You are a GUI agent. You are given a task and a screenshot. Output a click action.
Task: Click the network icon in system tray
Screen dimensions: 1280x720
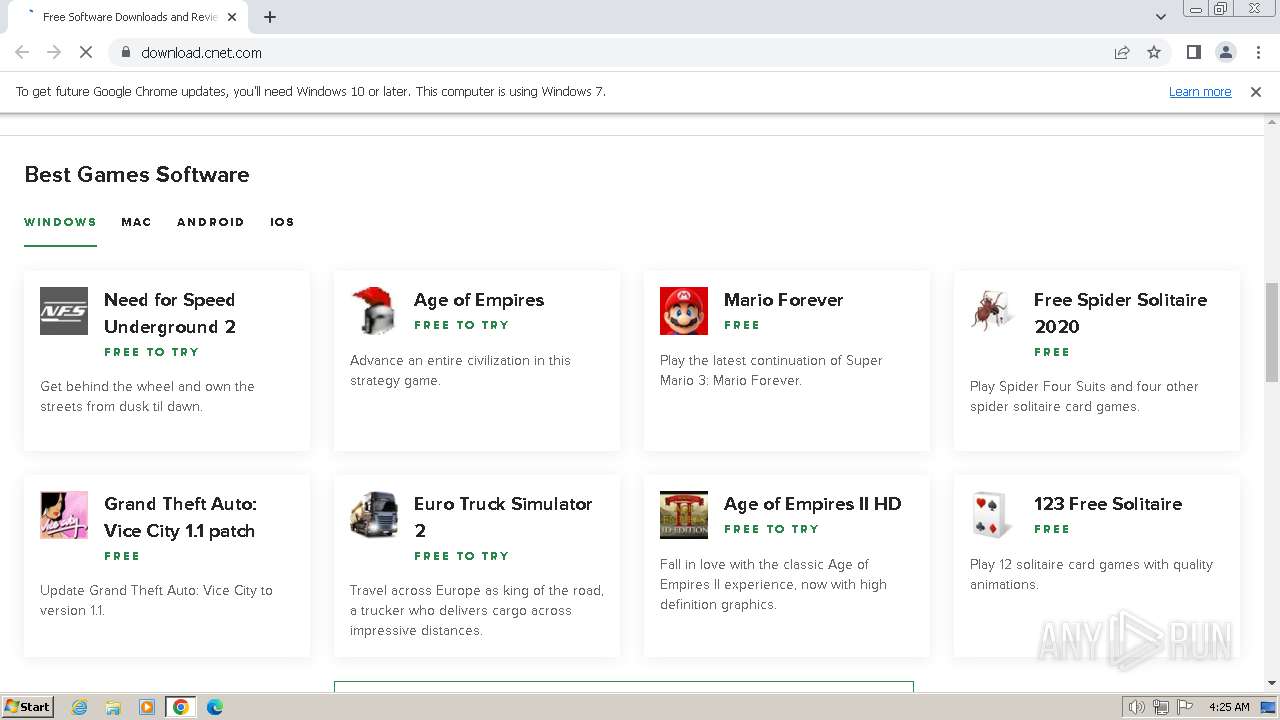click(1161, 707)
